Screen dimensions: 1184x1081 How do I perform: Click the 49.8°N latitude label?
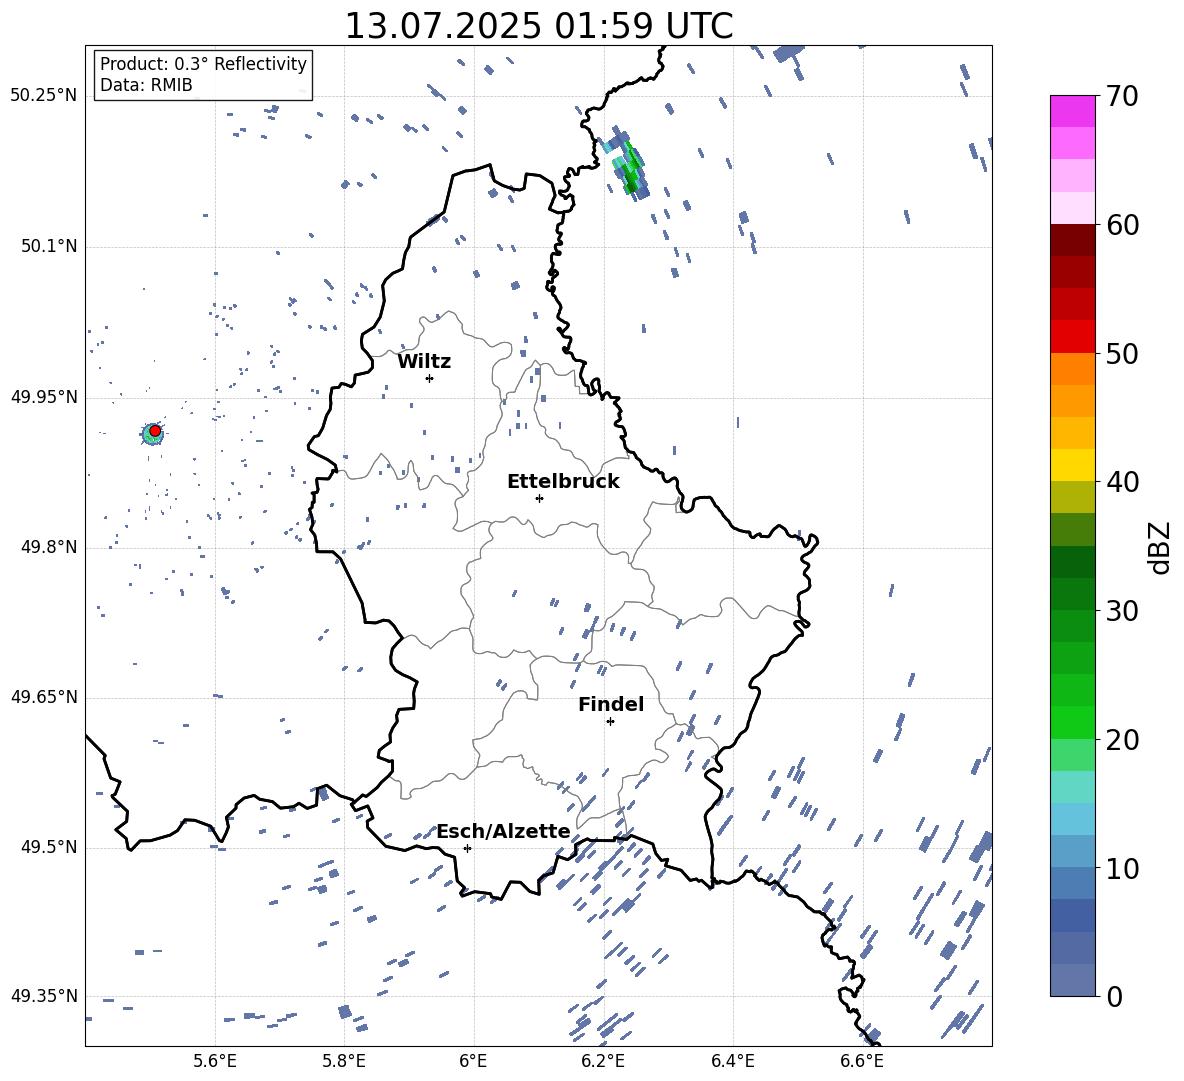[48, 547]
